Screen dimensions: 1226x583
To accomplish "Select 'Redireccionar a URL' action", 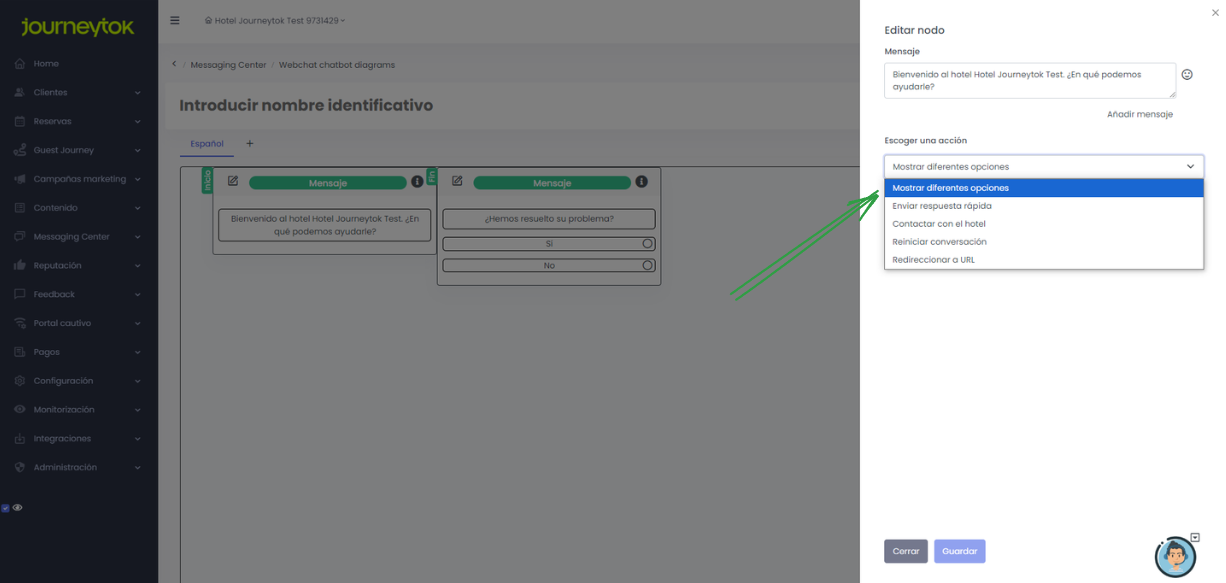I will pyautogui.click(x=933, y=260).
